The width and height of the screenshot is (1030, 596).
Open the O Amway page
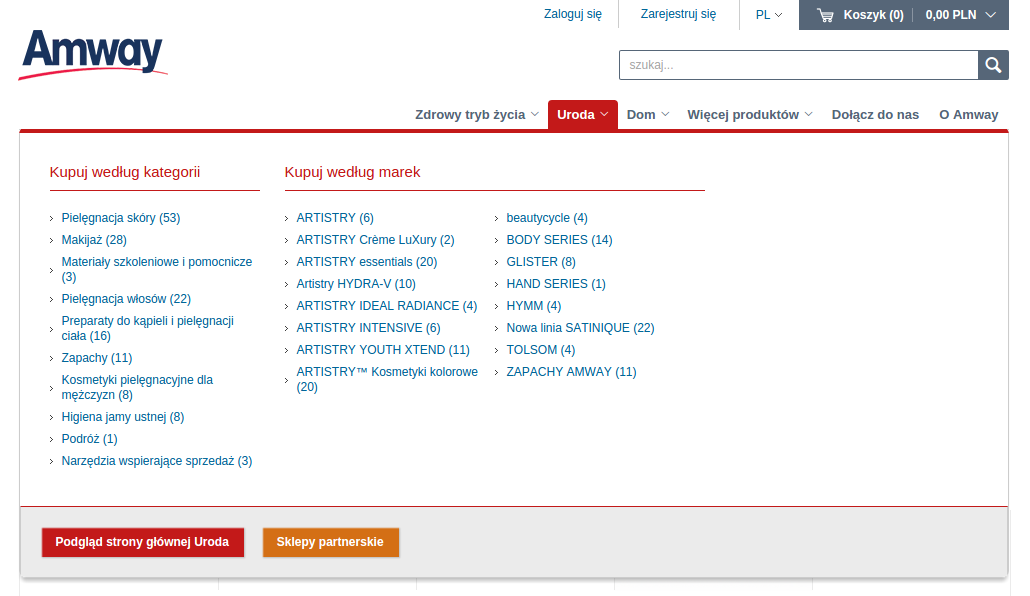(x=968, y=114)
